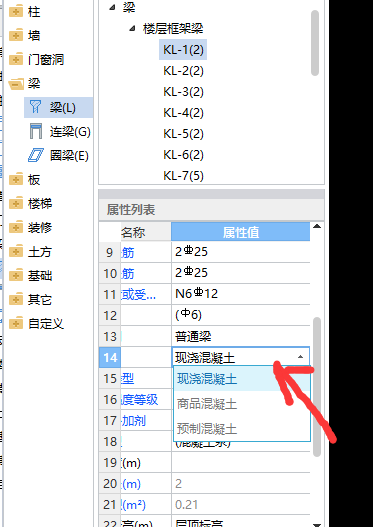The height and width of the screenshot is (527, 373).
Task: Expand the 门窗洞 folder icon
Action: click(16, 60)
